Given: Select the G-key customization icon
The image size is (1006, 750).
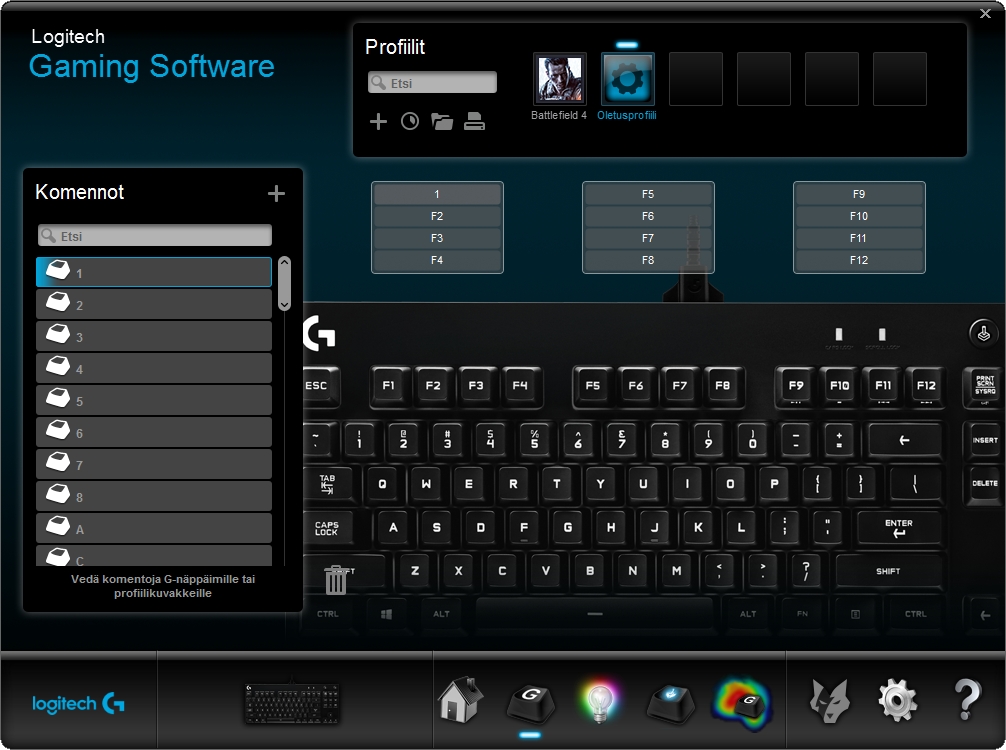Looking at the screenshot, I should click(531, 703).
